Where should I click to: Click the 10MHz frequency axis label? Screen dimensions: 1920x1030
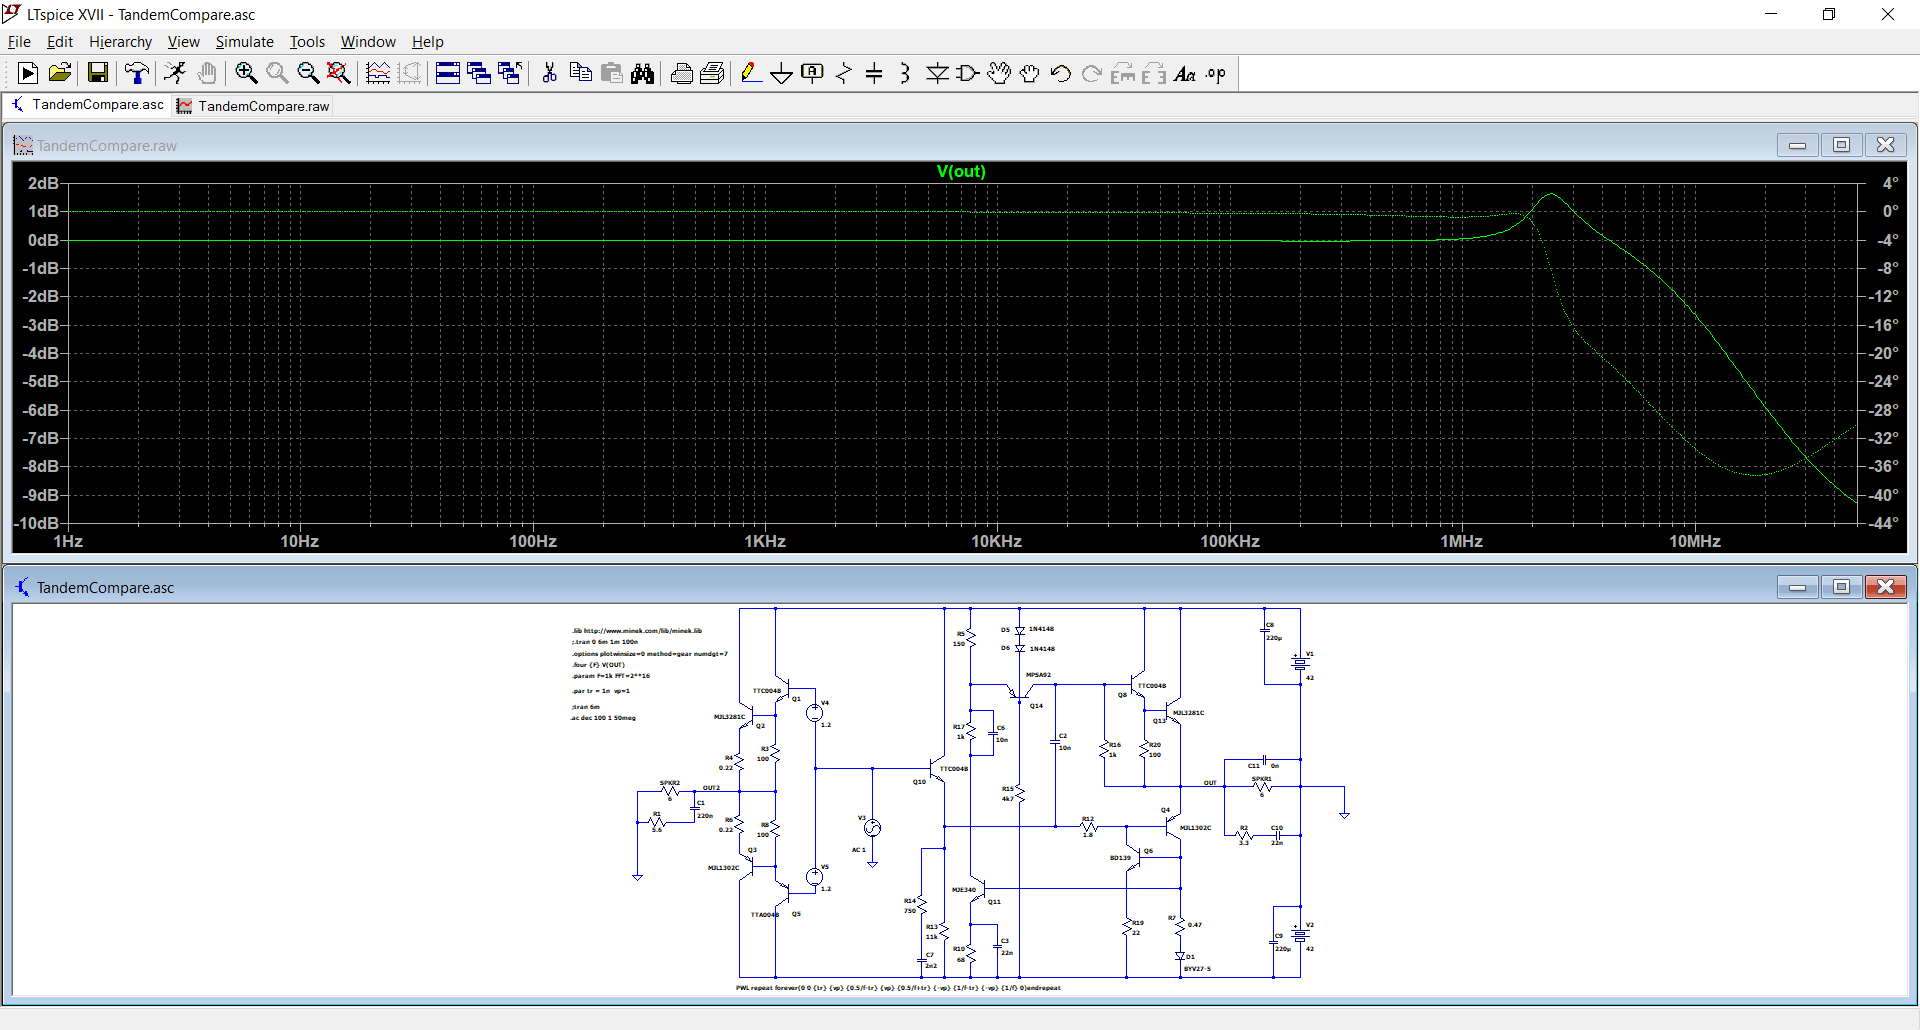click(x=1695, y=541)
